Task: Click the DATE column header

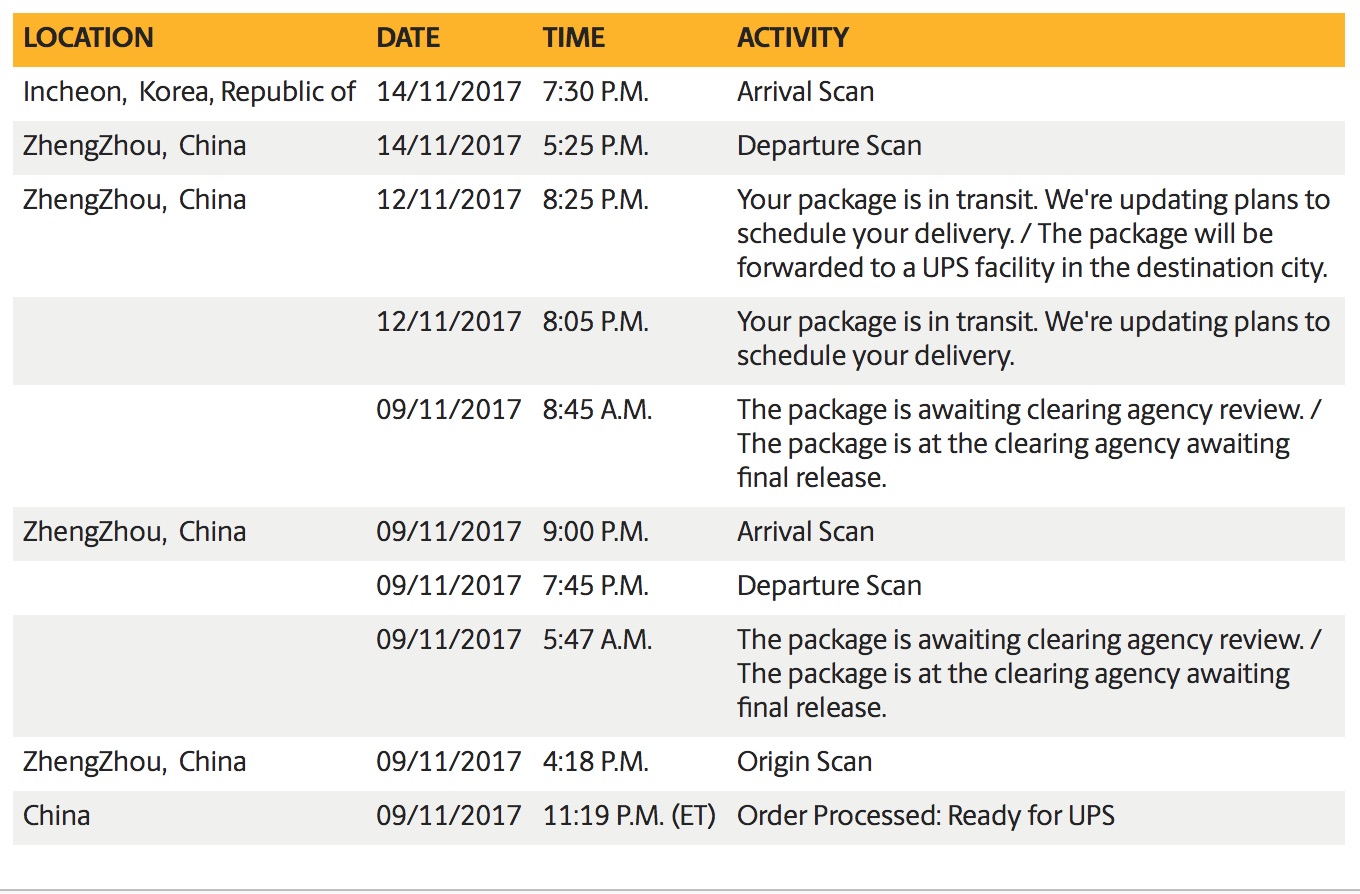Action: [408, 38]
